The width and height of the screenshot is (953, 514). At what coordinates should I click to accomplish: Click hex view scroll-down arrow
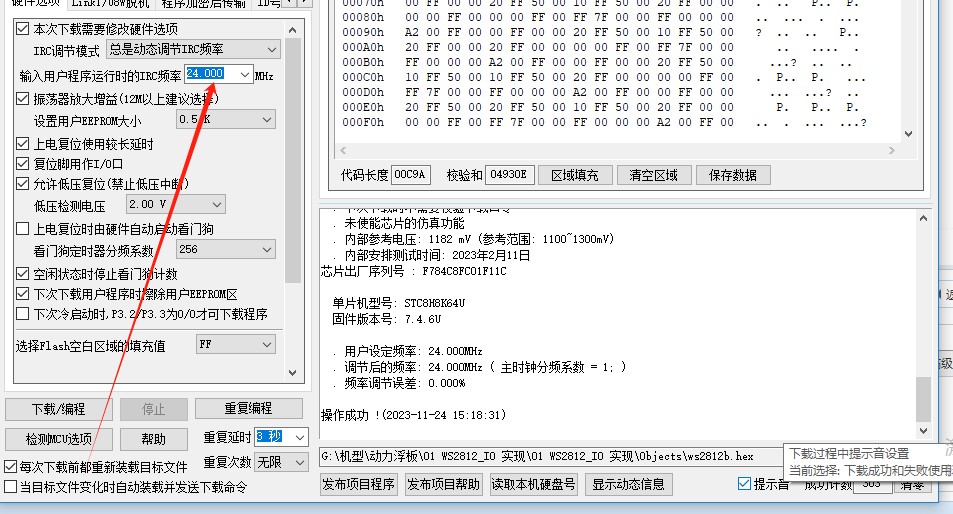tap(908, 134)
